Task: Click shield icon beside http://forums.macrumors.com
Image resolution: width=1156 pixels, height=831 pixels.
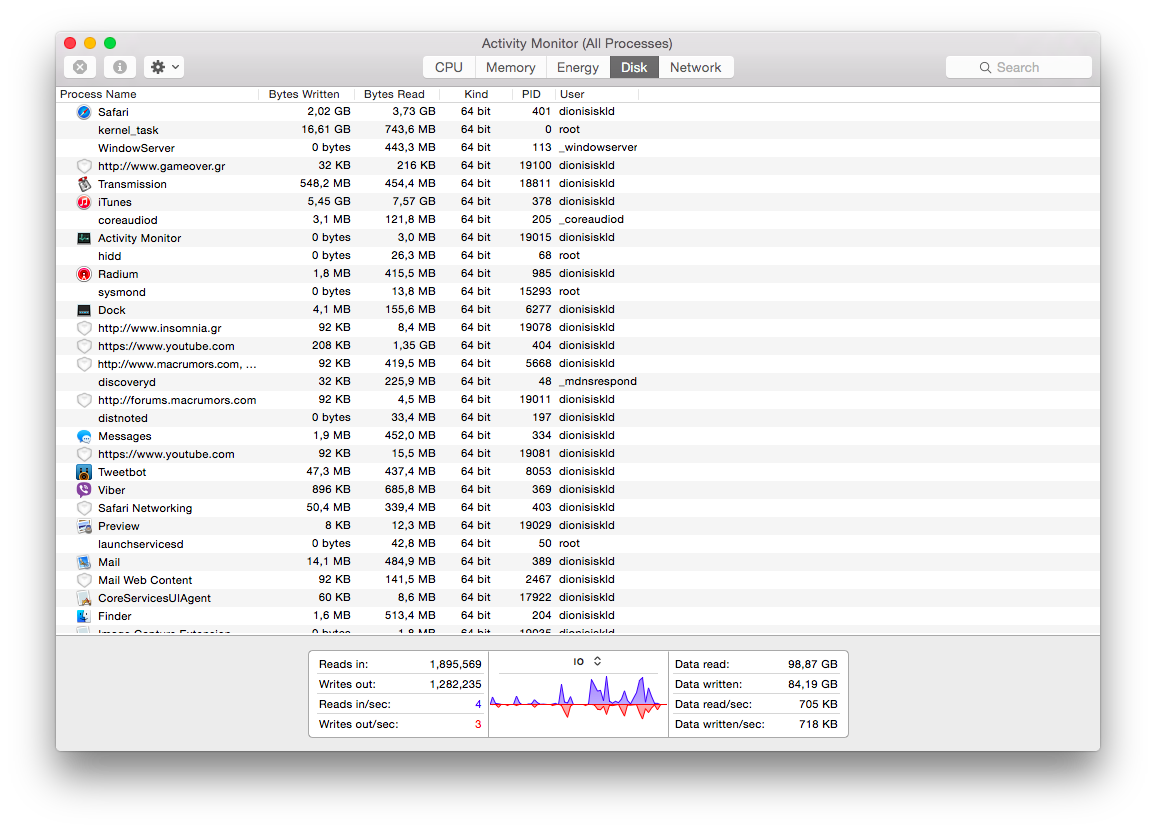Action: [84, 400]
